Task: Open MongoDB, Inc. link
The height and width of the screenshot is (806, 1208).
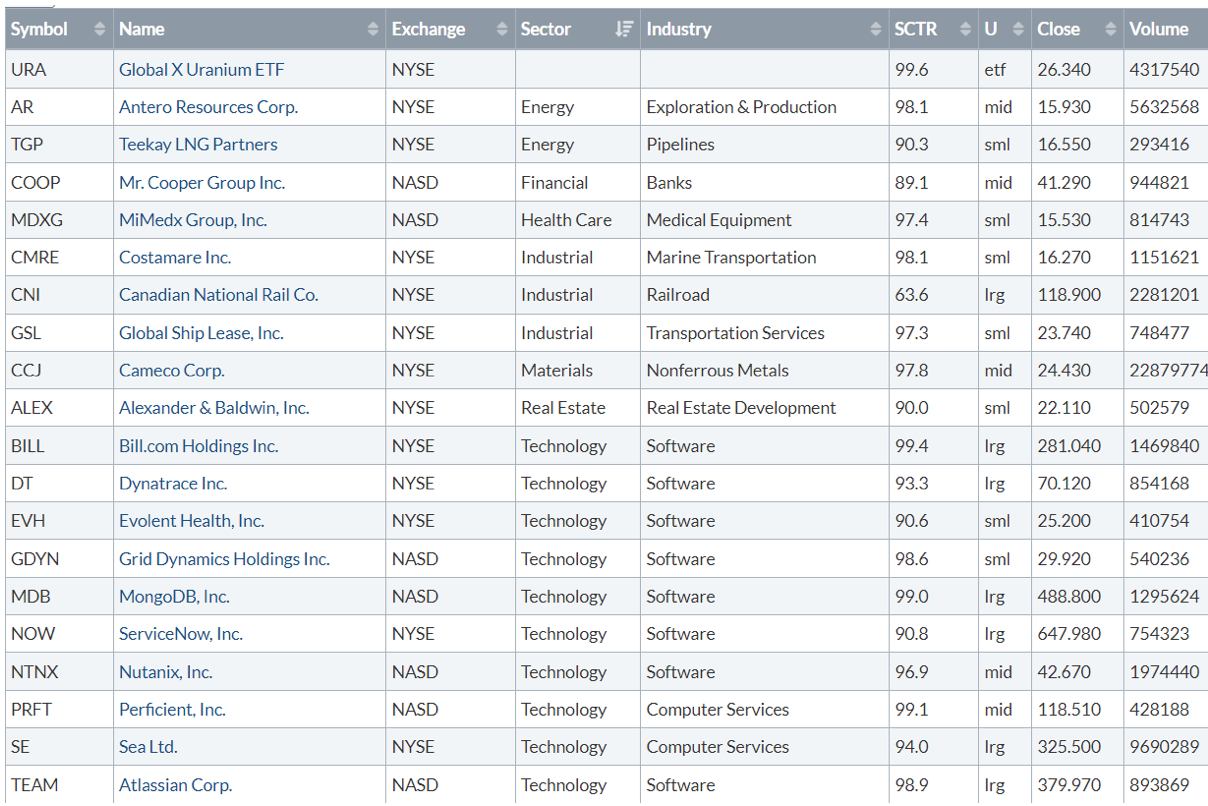Action: tap(174, 596)
